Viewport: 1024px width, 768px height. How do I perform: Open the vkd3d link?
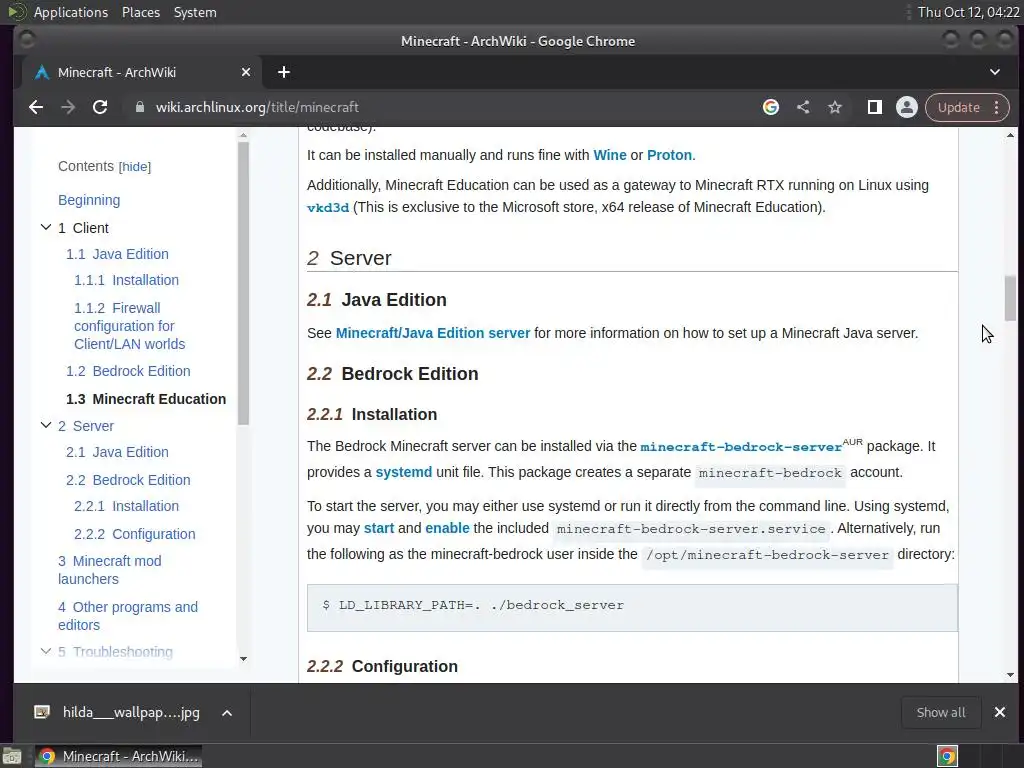tap(328, 208)
